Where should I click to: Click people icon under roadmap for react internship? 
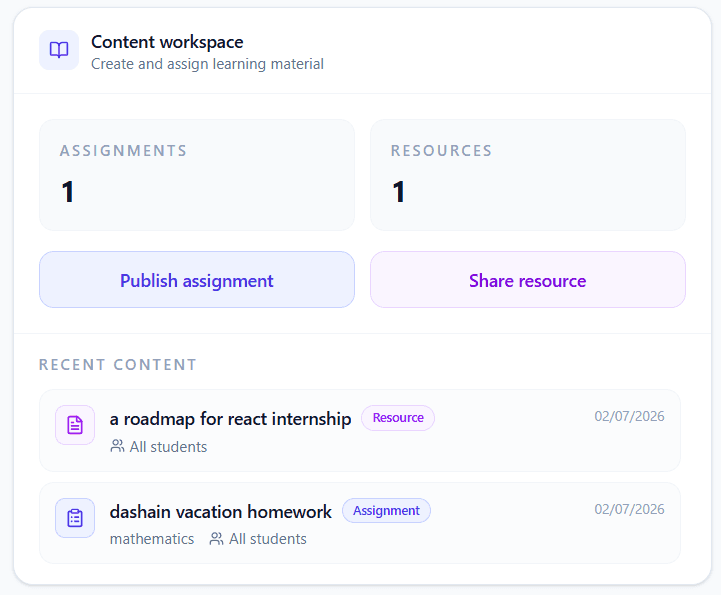pos(117,446)
